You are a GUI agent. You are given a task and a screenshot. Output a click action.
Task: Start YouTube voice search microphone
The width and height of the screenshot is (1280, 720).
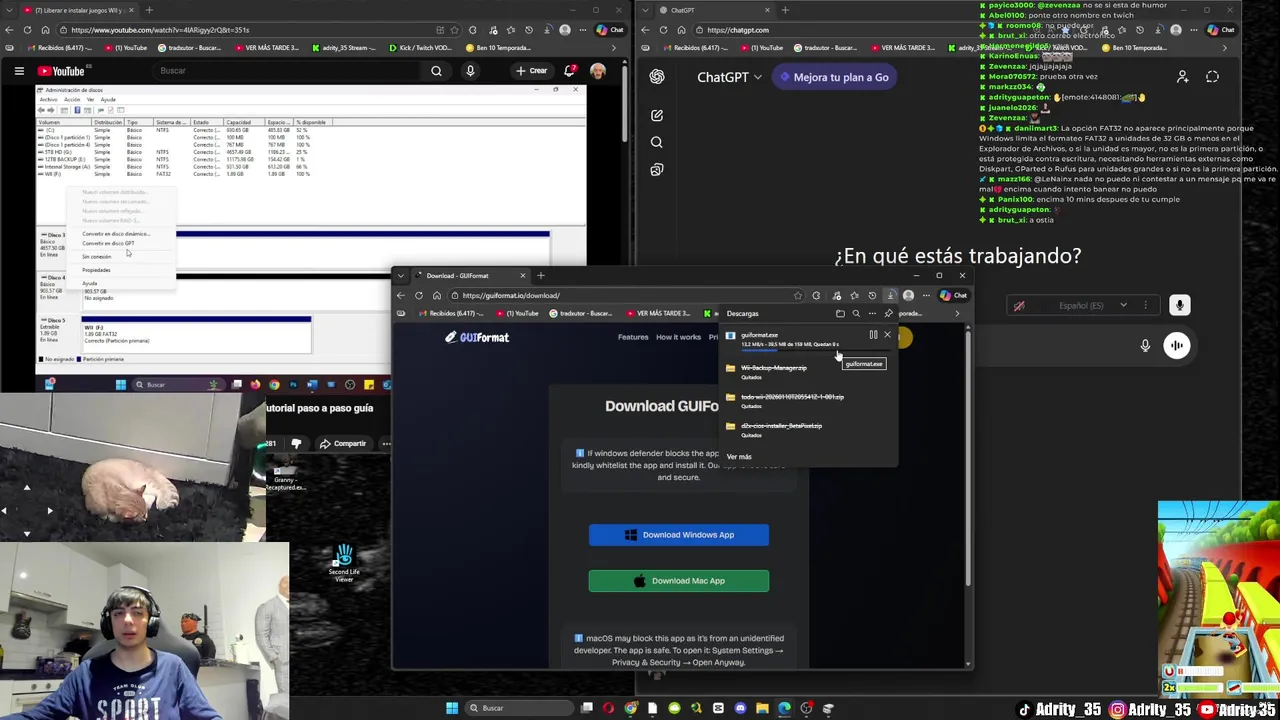(470, 71)
